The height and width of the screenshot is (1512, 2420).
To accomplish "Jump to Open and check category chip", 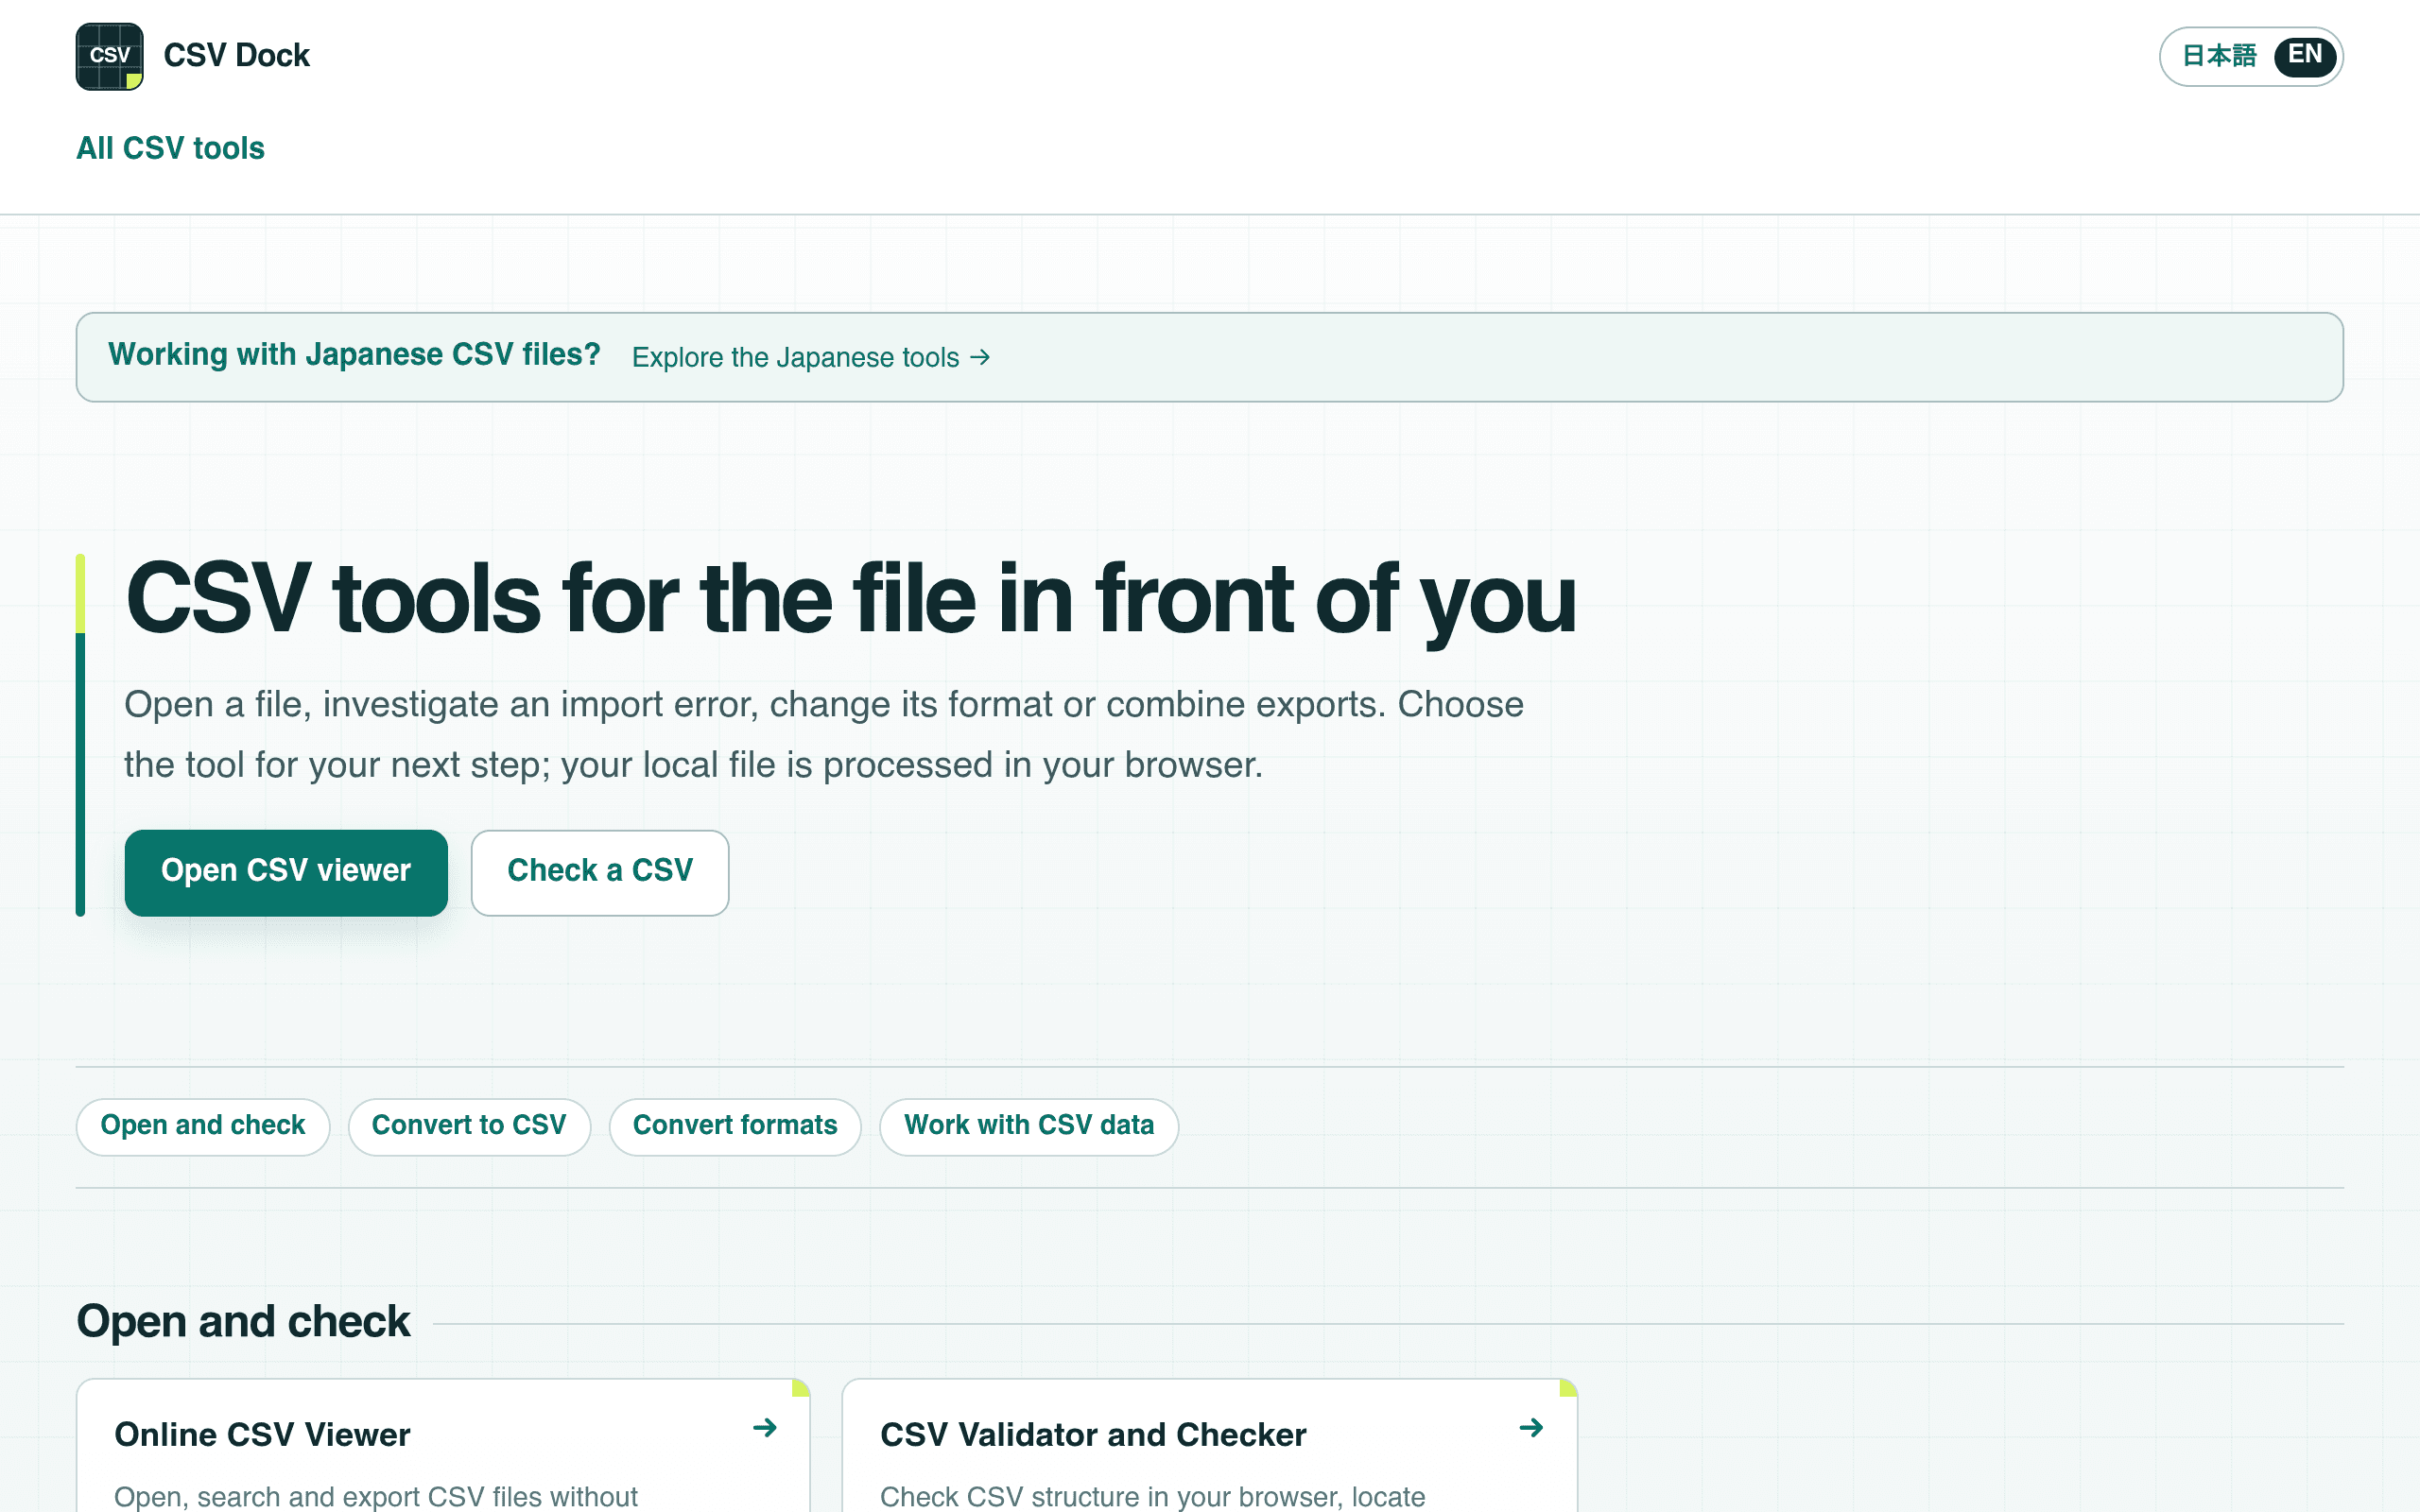I will pyautogui.click(x=203, y=1126).
